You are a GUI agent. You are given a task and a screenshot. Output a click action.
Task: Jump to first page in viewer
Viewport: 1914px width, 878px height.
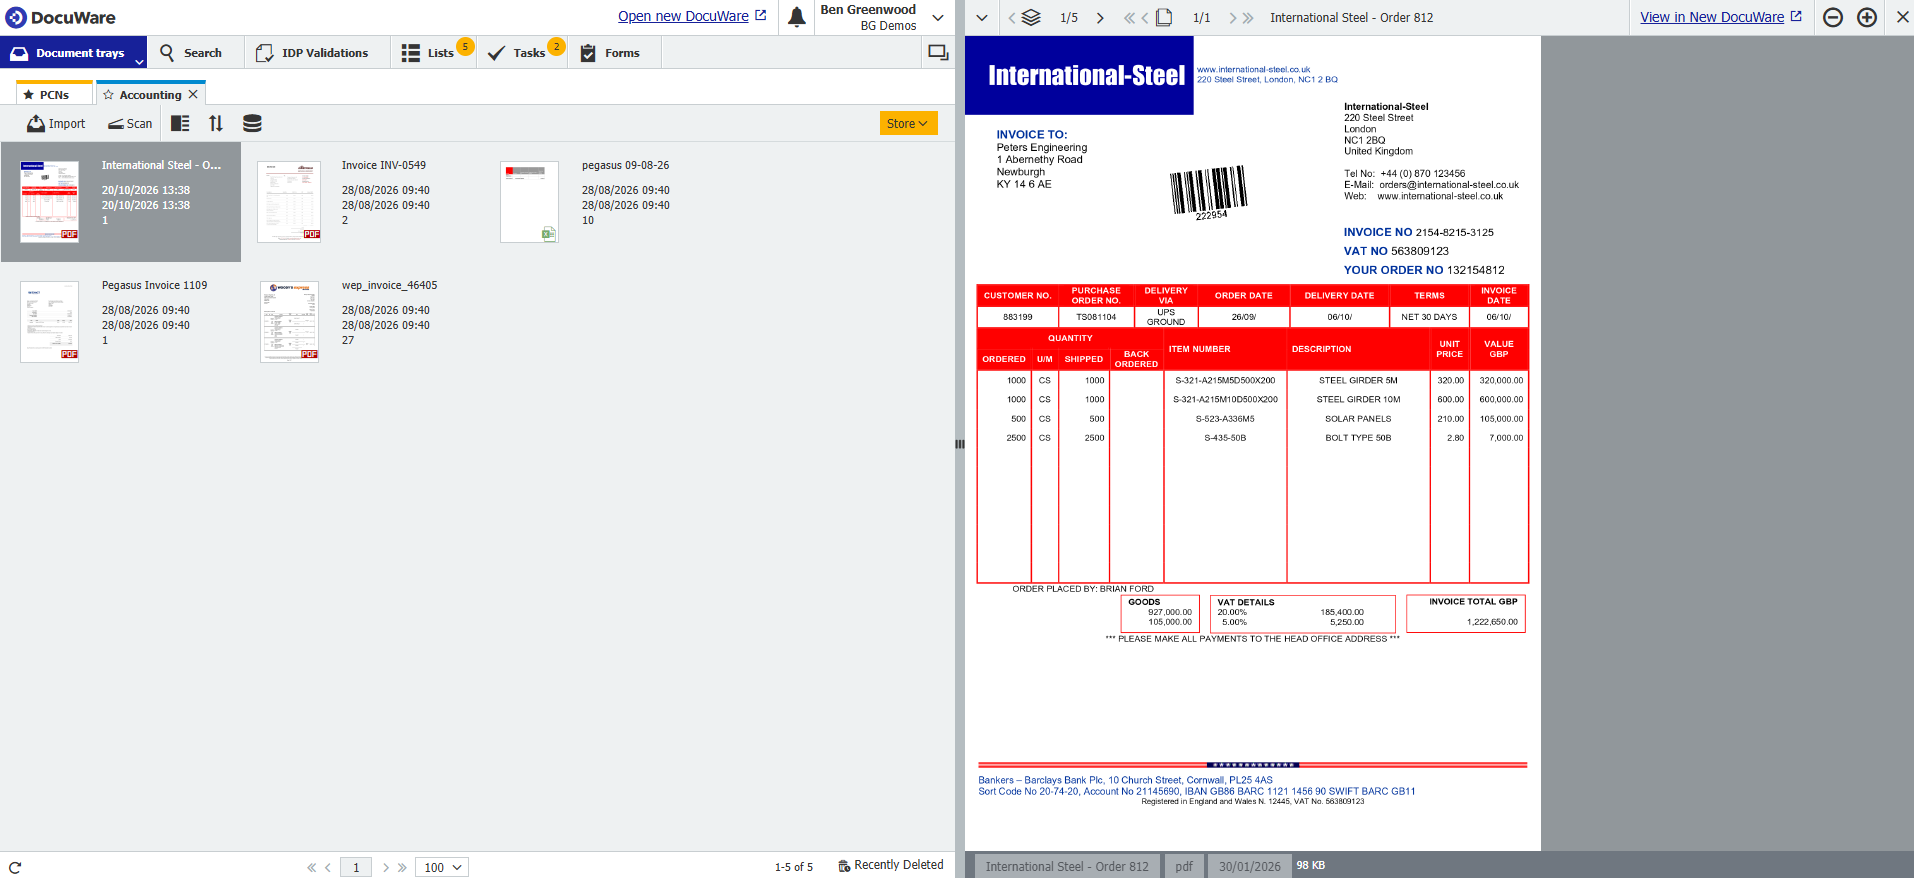click(1129, 18)
